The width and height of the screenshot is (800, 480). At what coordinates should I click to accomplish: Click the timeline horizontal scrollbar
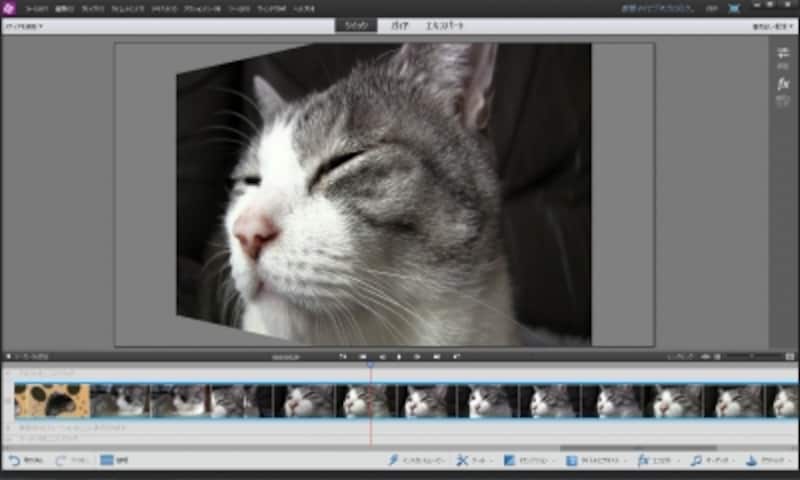pos(638,448)
